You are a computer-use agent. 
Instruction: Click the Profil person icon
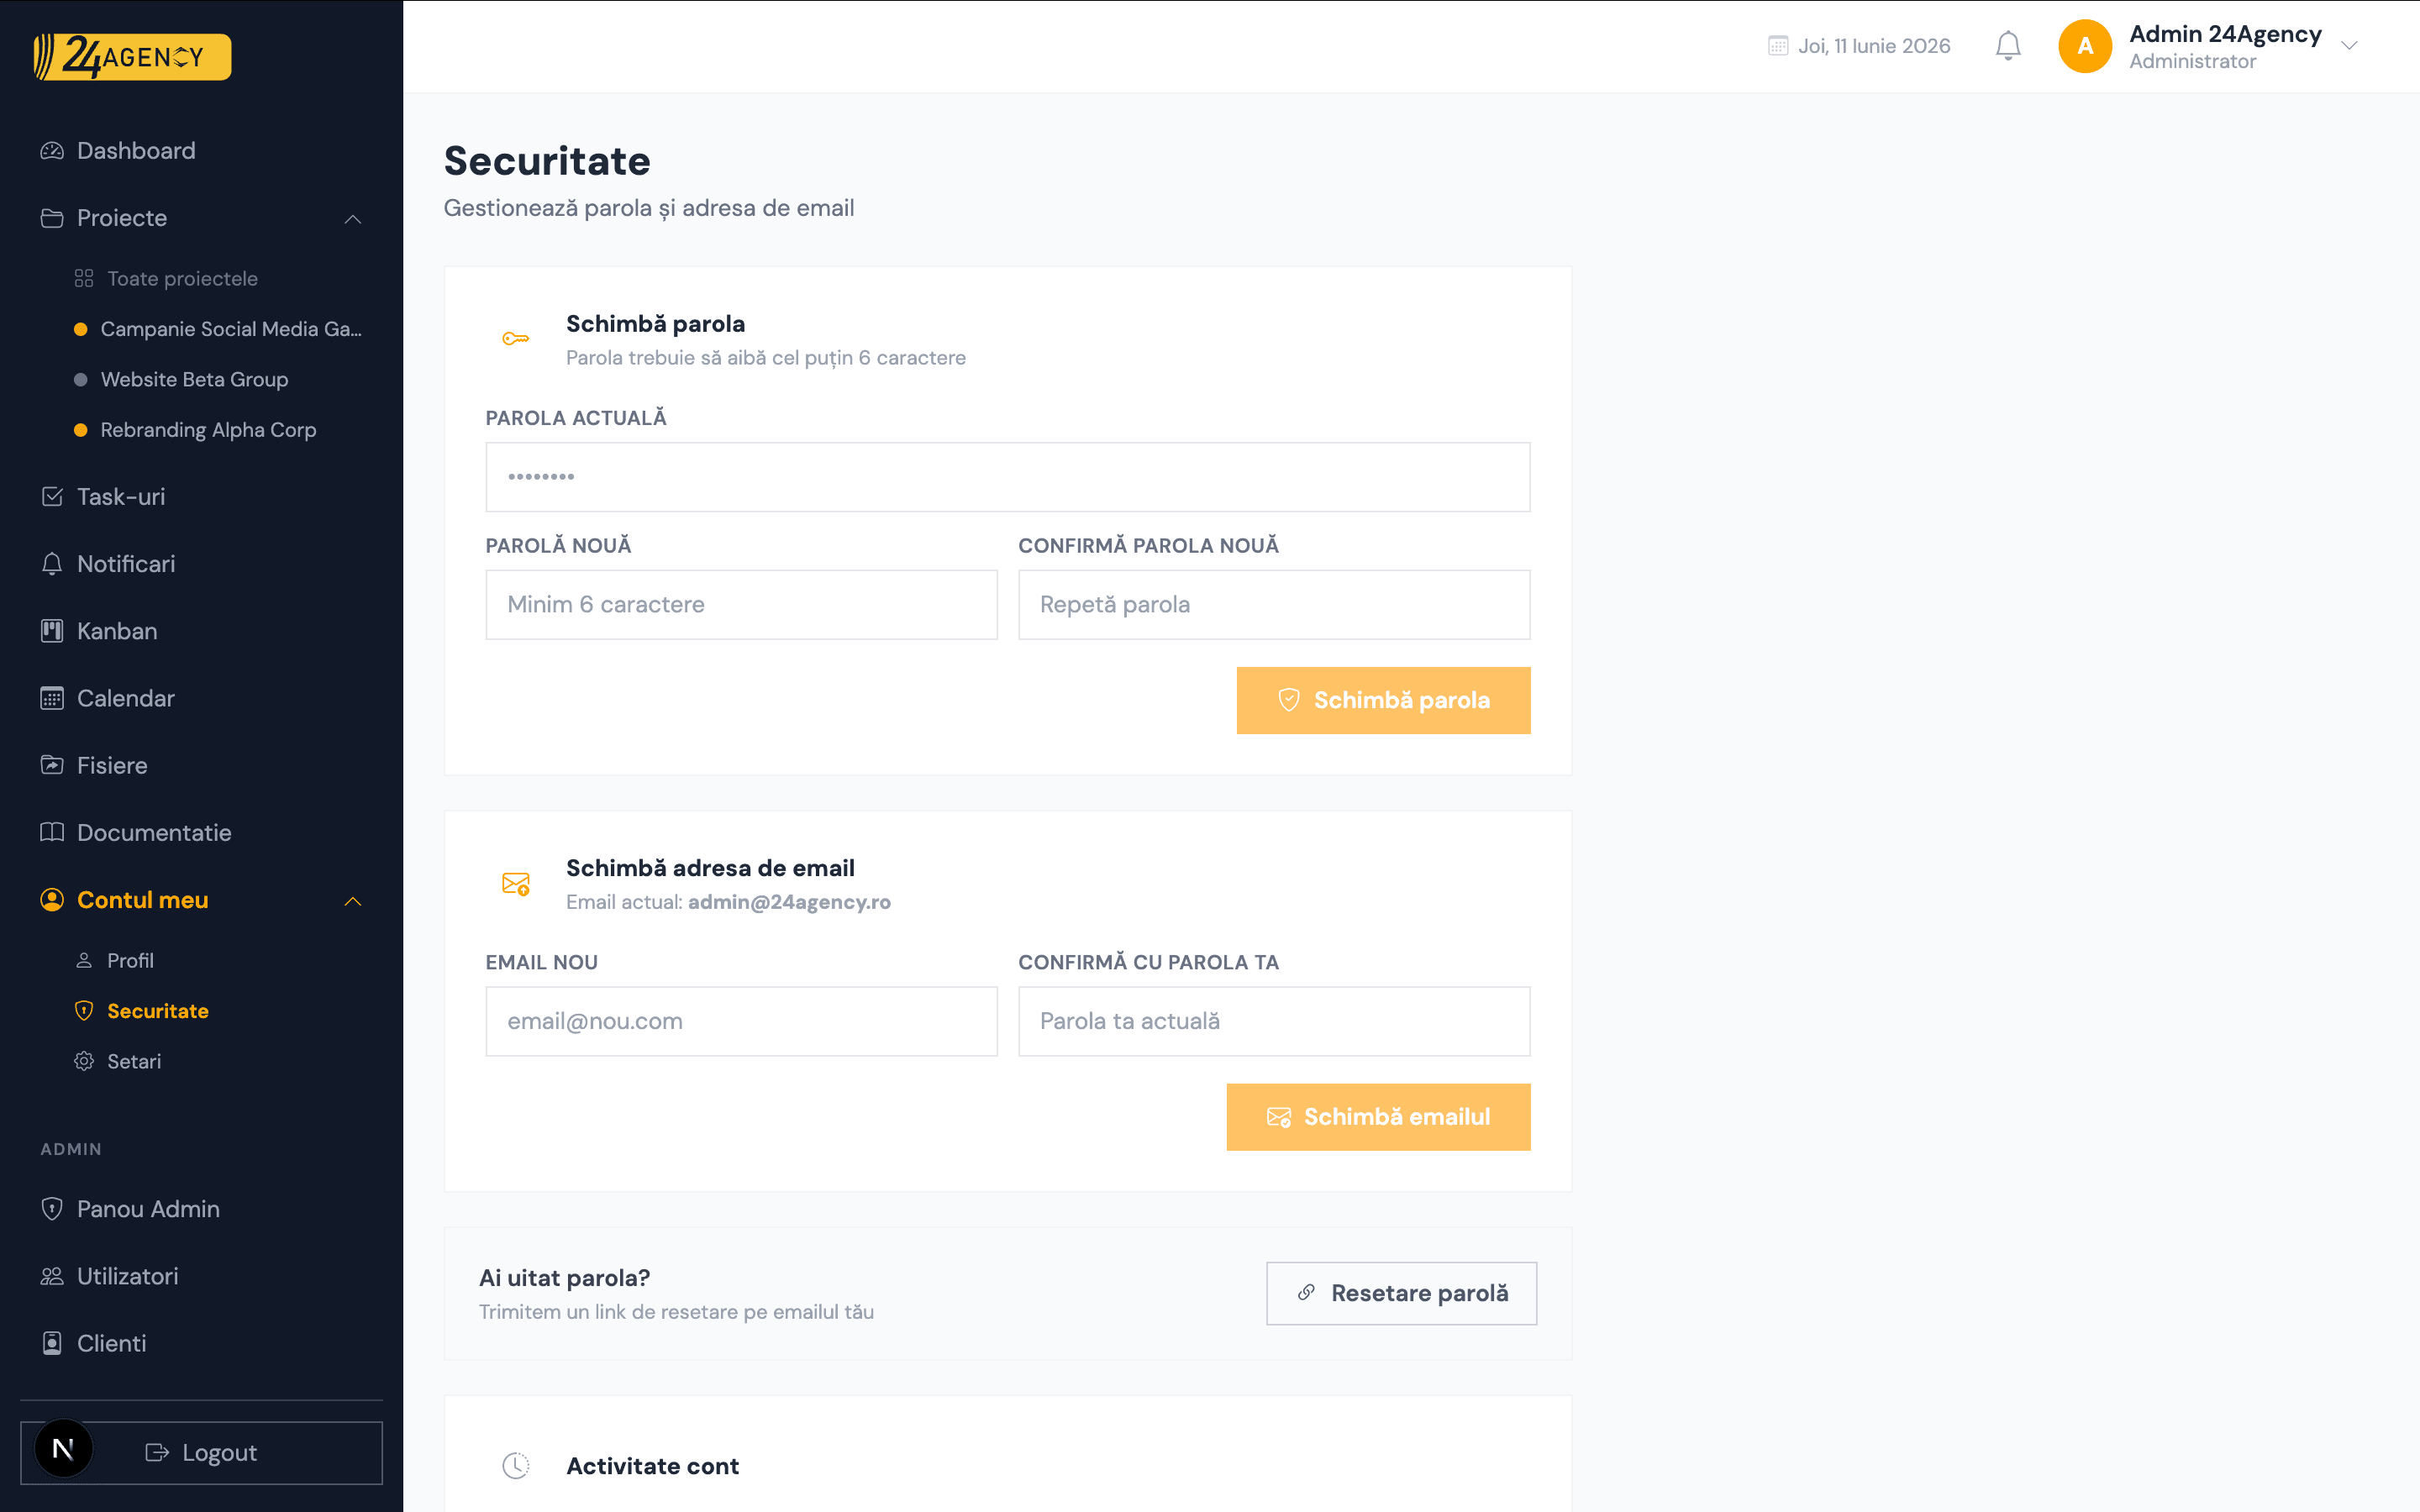(x=84, y=961)
